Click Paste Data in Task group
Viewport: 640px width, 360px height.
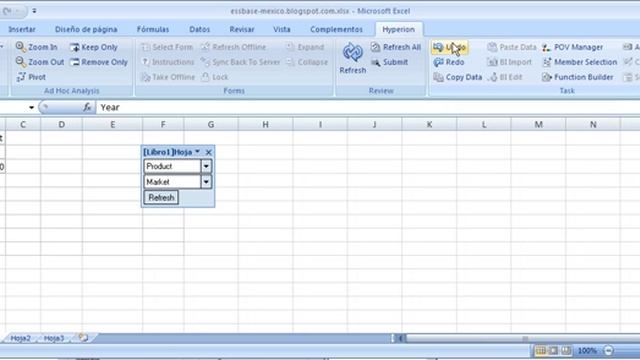(512, 47)
